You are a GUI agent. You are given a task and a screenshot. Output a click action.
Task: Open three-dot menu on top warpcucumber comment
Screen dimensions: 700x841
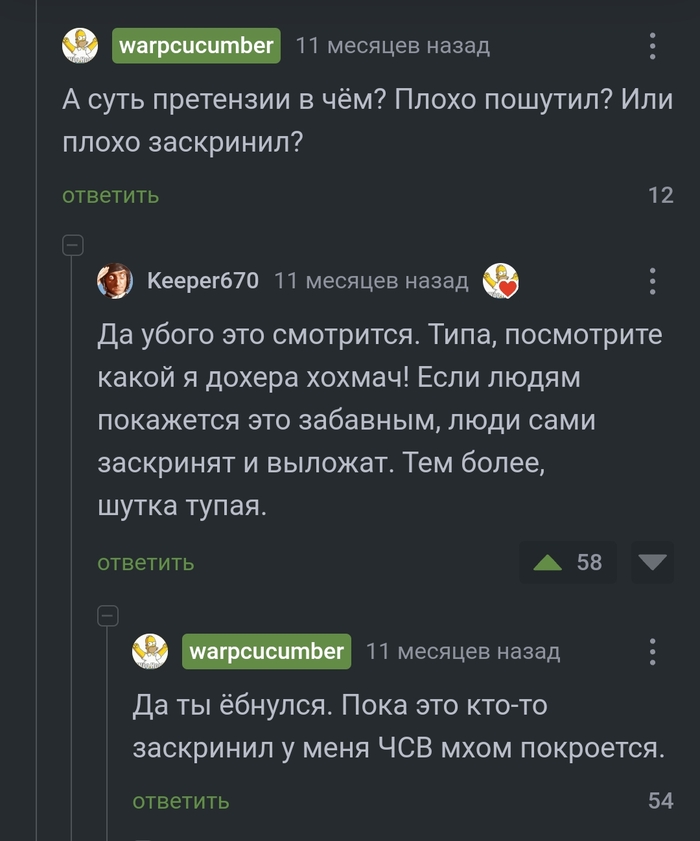click(652, 46)
